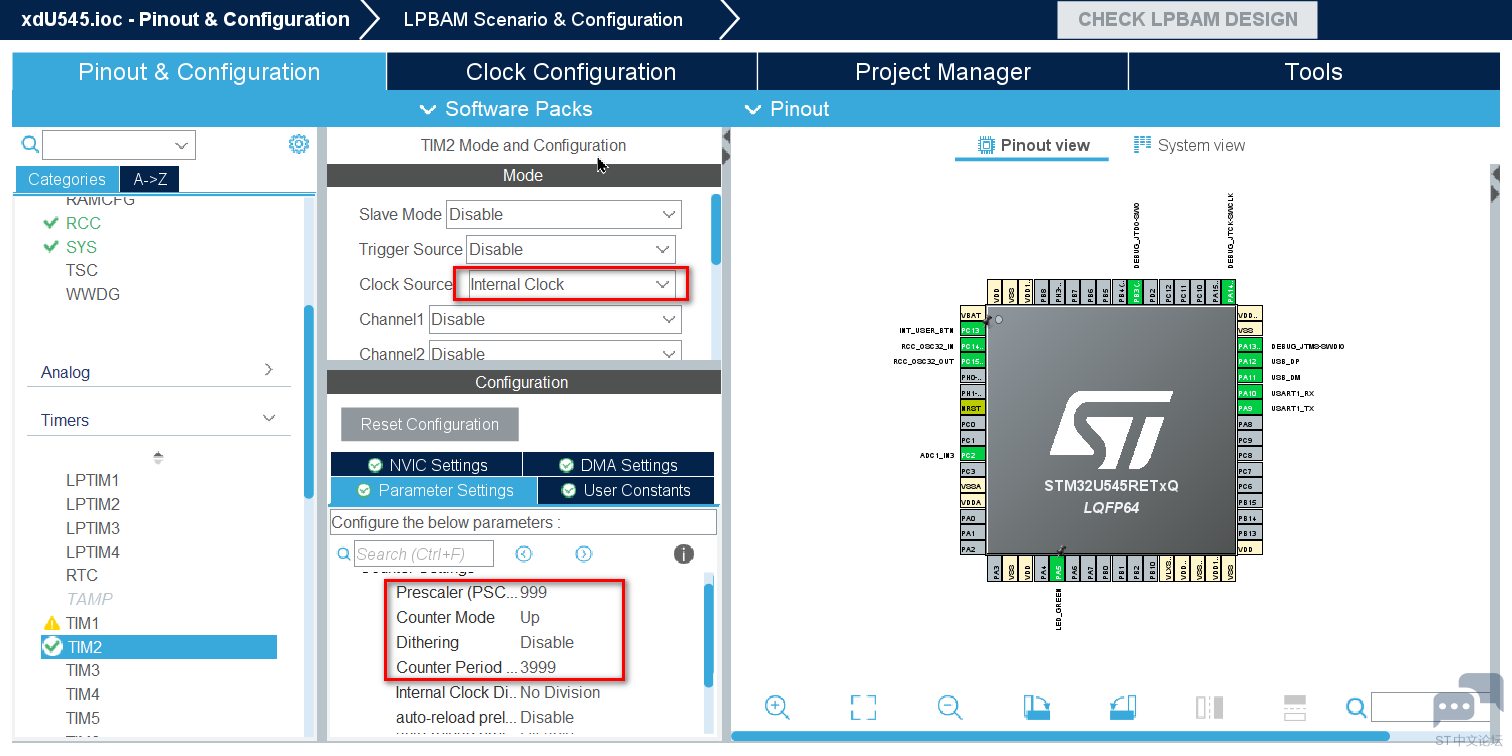Click the parameter Search (Ctrl+F) field

[x=424, y=554]
